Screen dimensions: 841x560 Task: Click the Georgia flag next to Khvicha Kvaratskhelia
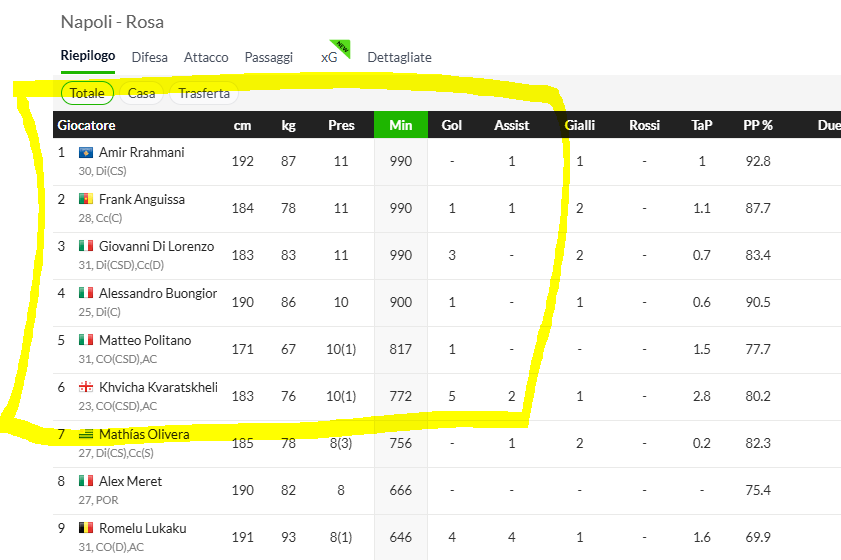86,387
